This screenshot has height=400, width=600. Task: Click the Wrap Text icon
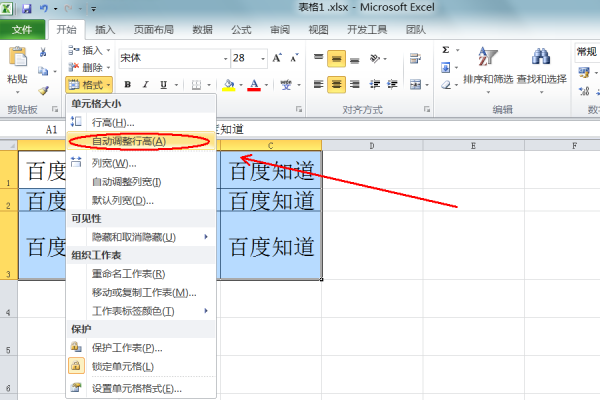click(x=415, y=58)
